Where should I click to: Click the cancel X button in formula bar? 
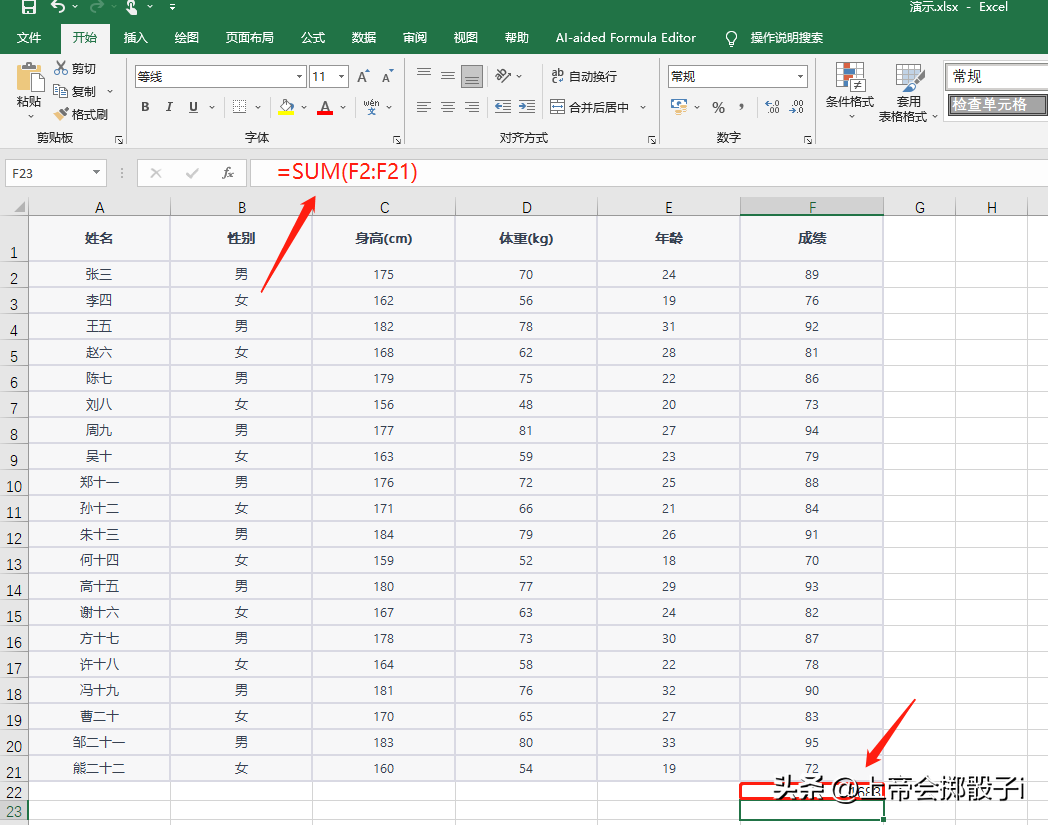click(x=156, y=173)
